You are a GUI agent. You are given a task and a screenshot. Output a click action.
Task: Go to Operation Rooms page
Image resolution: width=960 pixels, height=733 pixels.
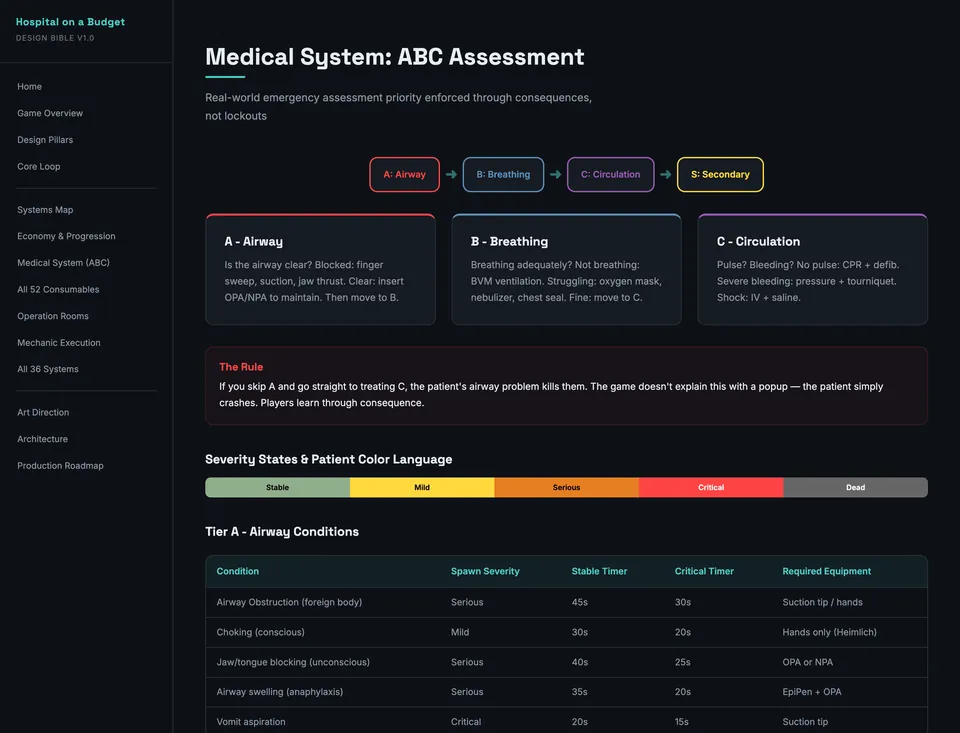53,316
